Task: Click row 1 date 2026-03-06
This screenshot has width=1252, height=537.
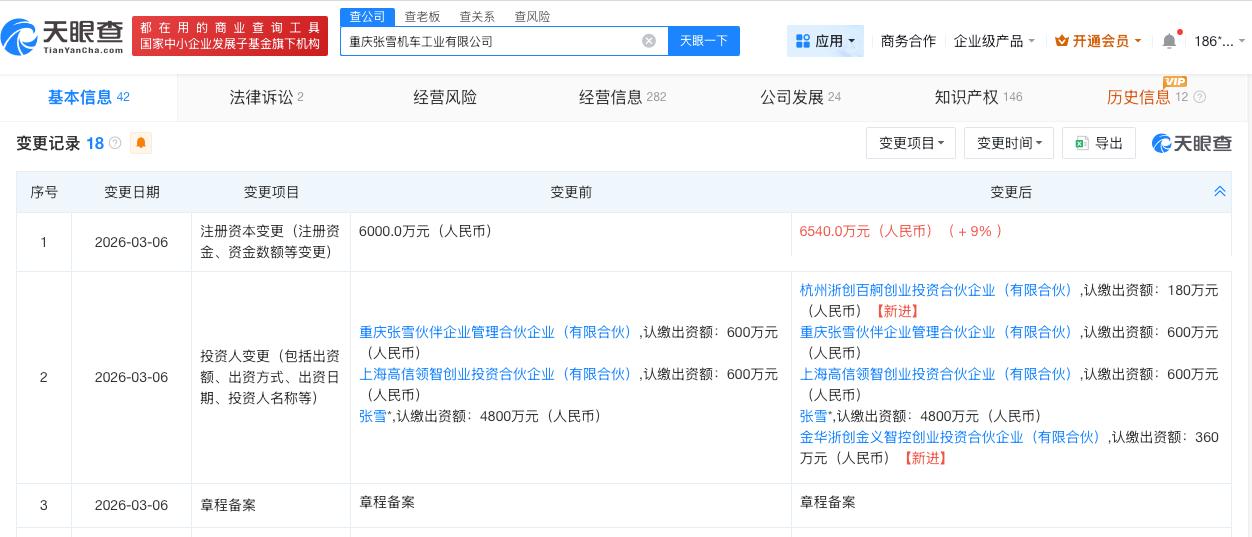Action: point(131,242)
